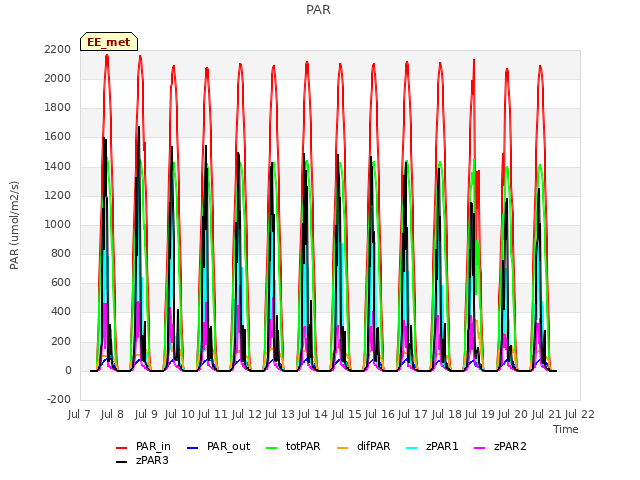Click the Jul 14 tick label
640x480 pixels.
313,415
